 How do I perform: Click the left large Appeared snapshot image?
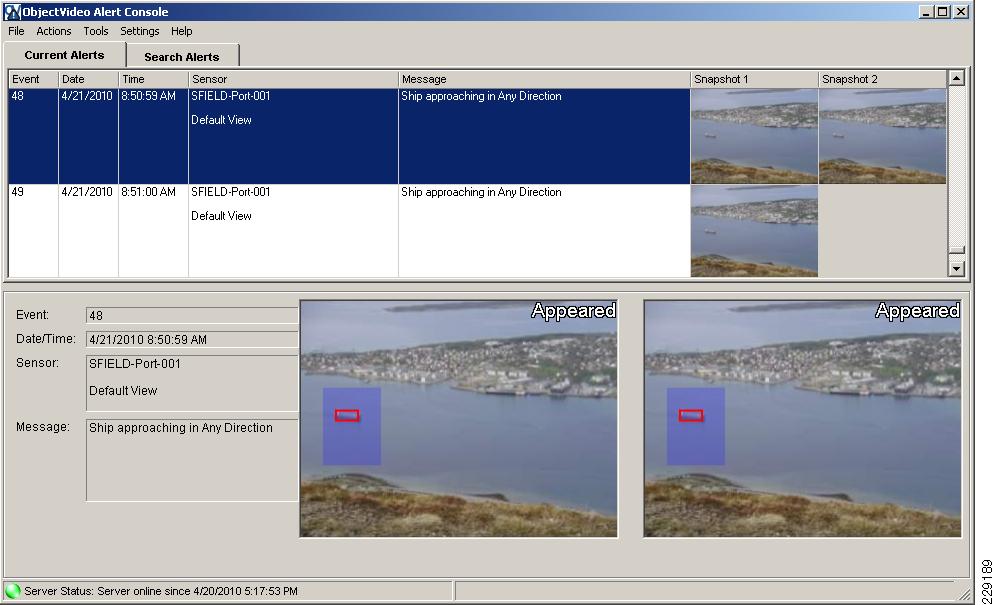pyautogui.click(x=459, y=418)
